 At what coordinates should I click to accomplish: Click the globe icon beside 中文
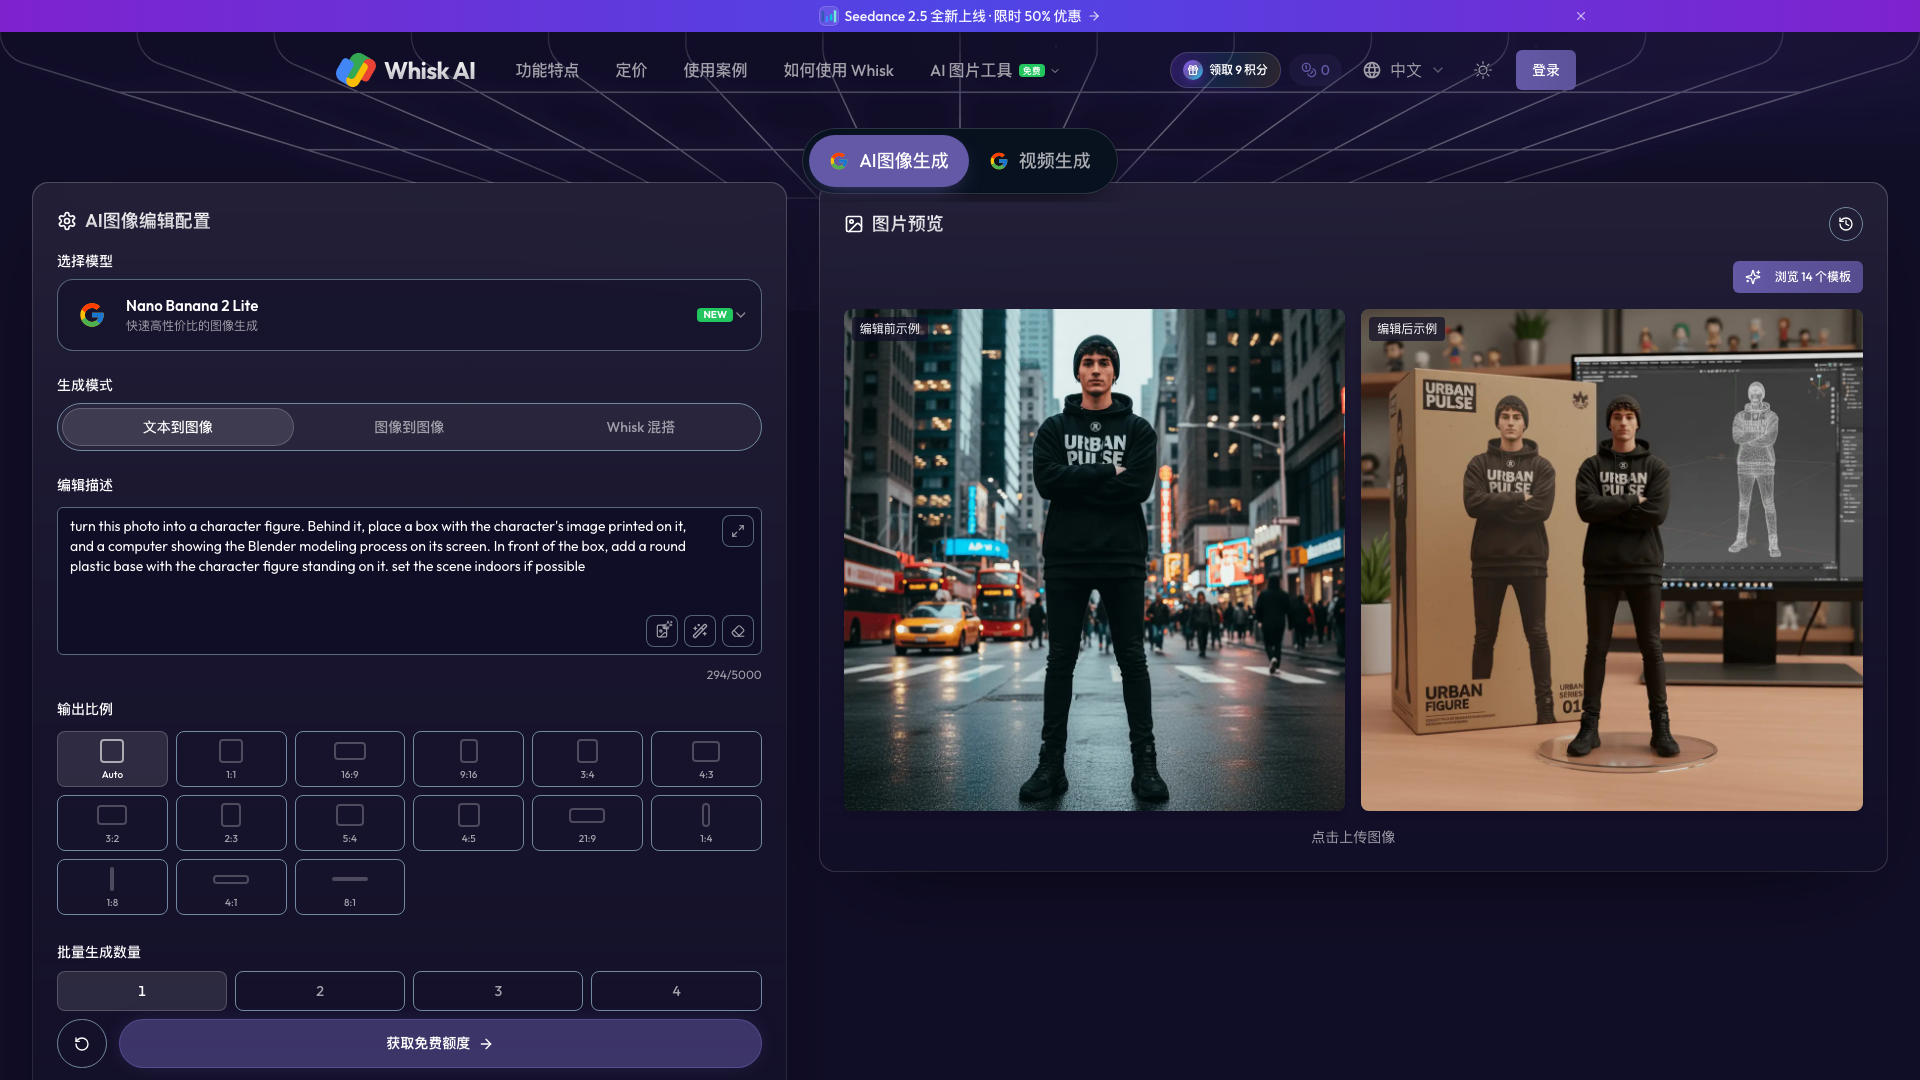click(1372, 70)
